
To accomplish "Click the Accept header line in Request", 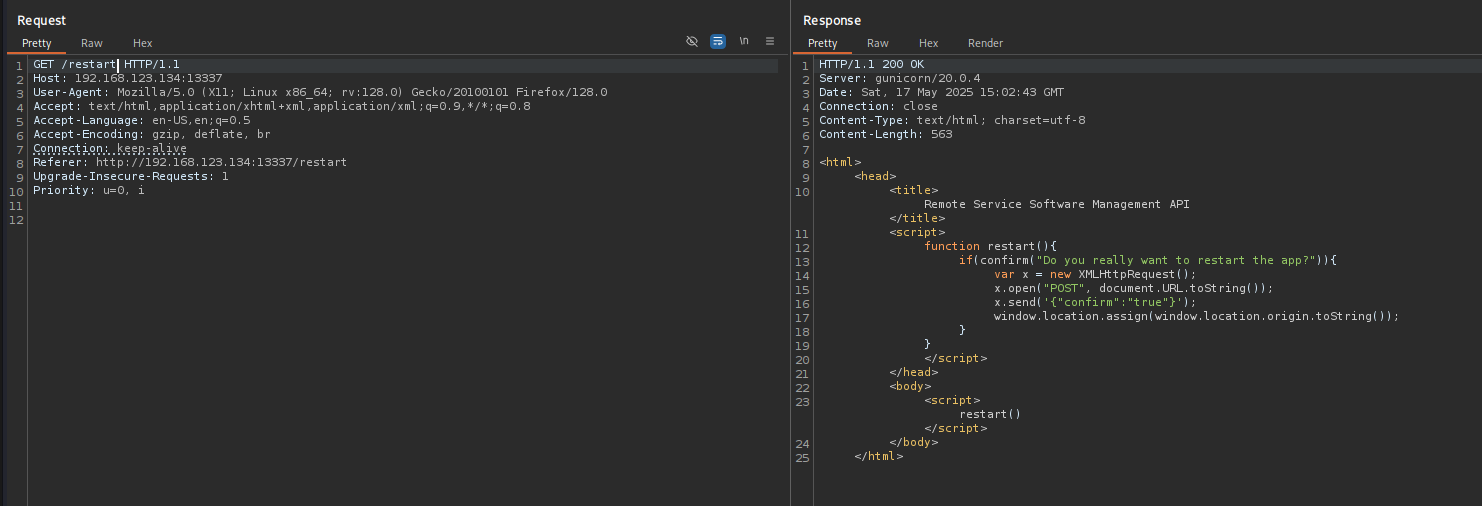I will [282, 106].
